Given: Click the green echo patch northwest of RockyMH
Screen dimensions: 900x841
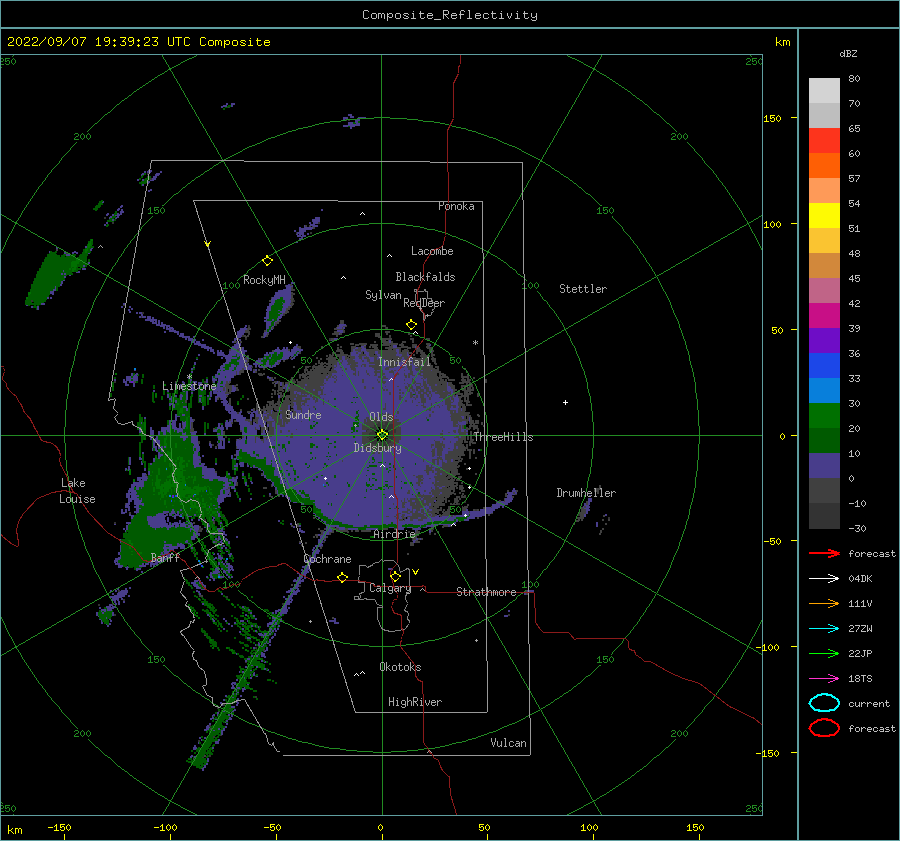Looking at the screenshot, I should pyautogui.click(x=55, y=276).
